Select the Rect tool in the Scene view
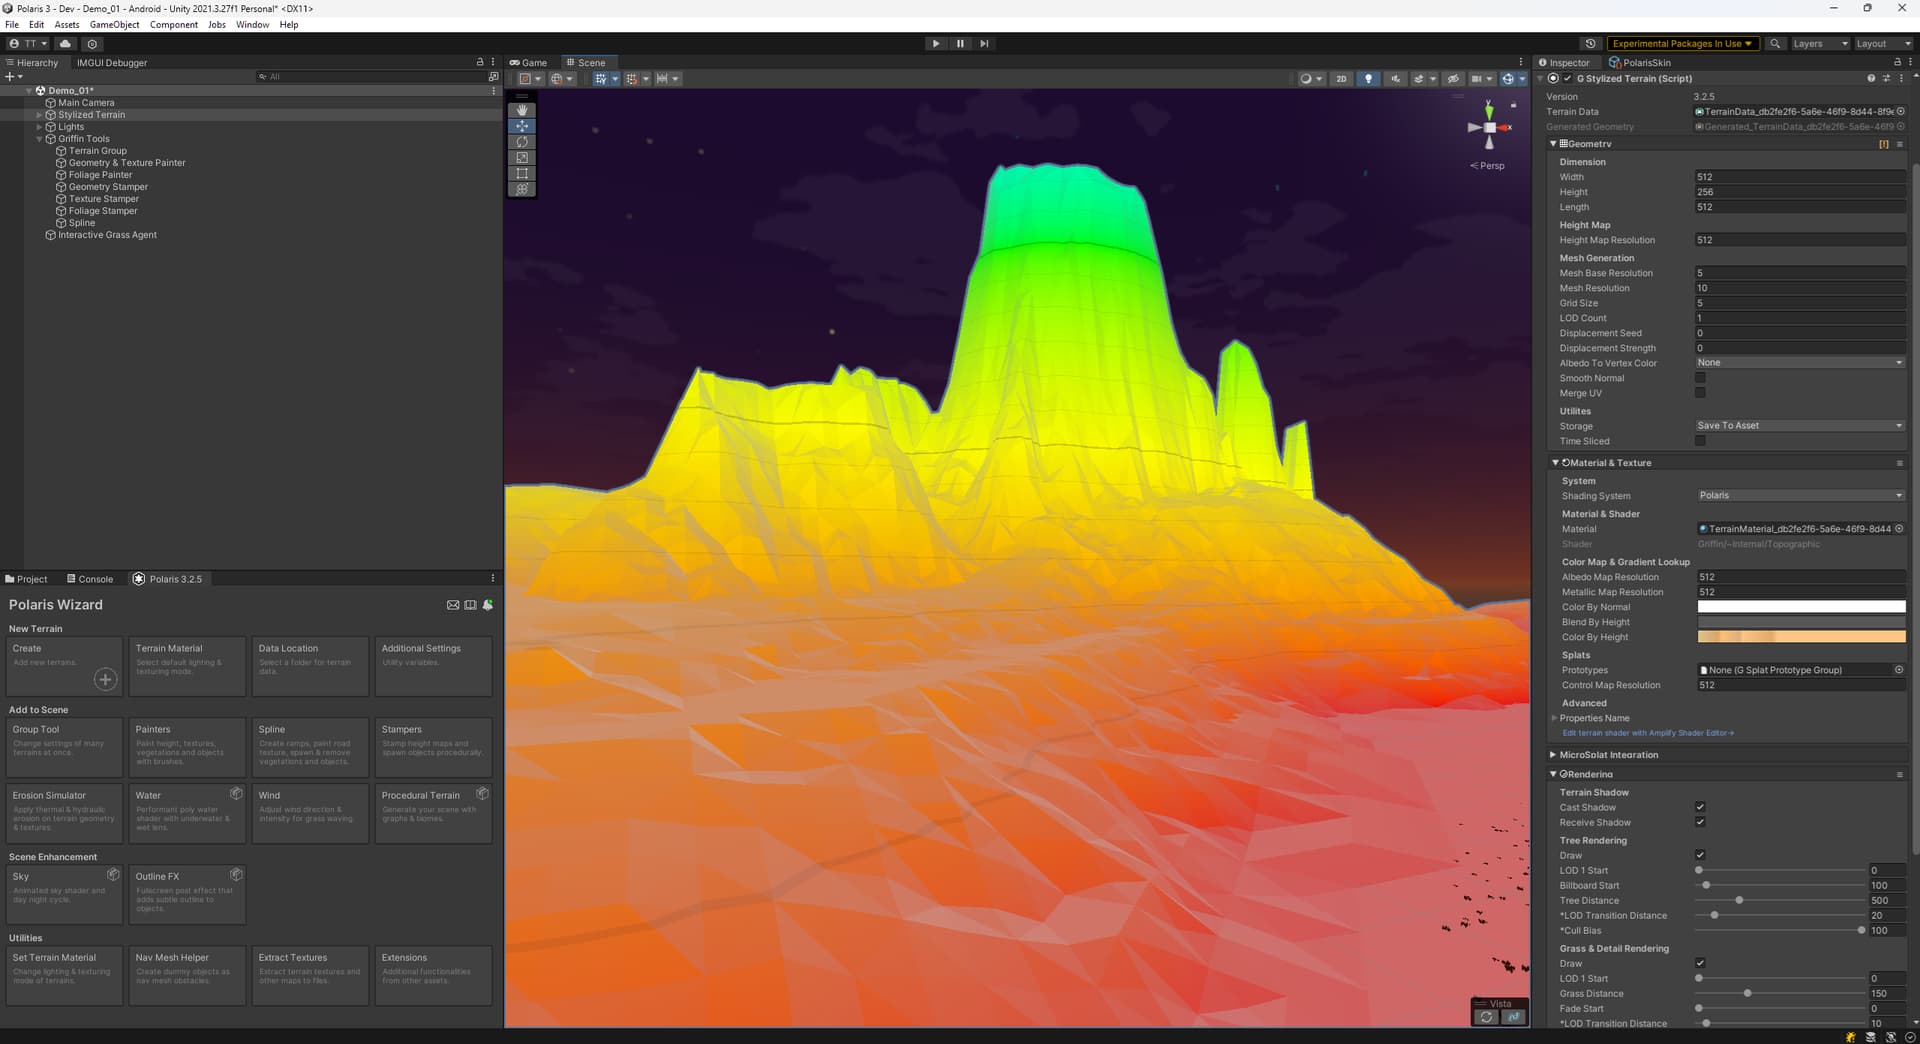1920x1044 pixels. click(x=522, y=173)
